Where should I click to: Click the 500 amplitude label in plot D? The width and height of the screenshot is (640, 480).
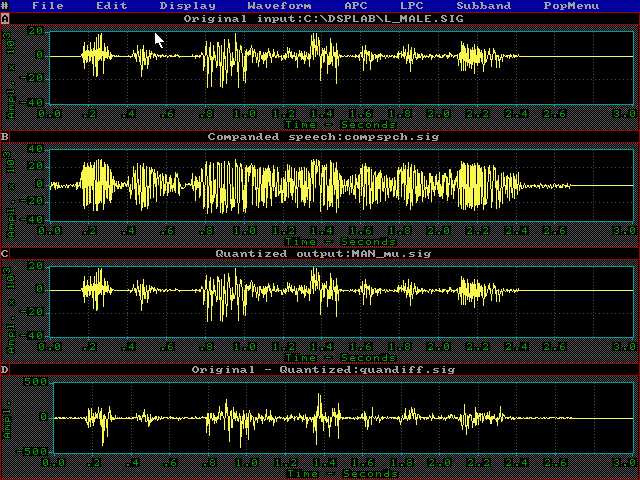(x=36, y=382)
